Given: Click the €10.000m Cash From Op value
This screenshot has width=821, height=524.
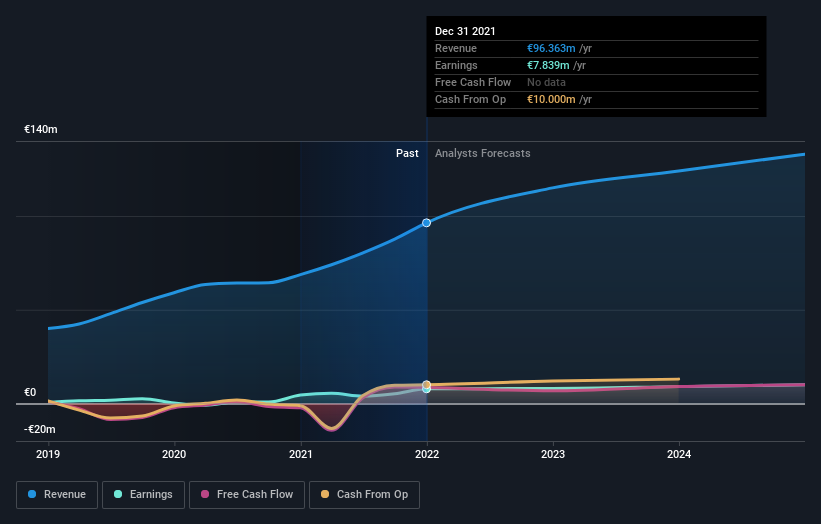Looking at the screenshot, I should coord(551,99).
